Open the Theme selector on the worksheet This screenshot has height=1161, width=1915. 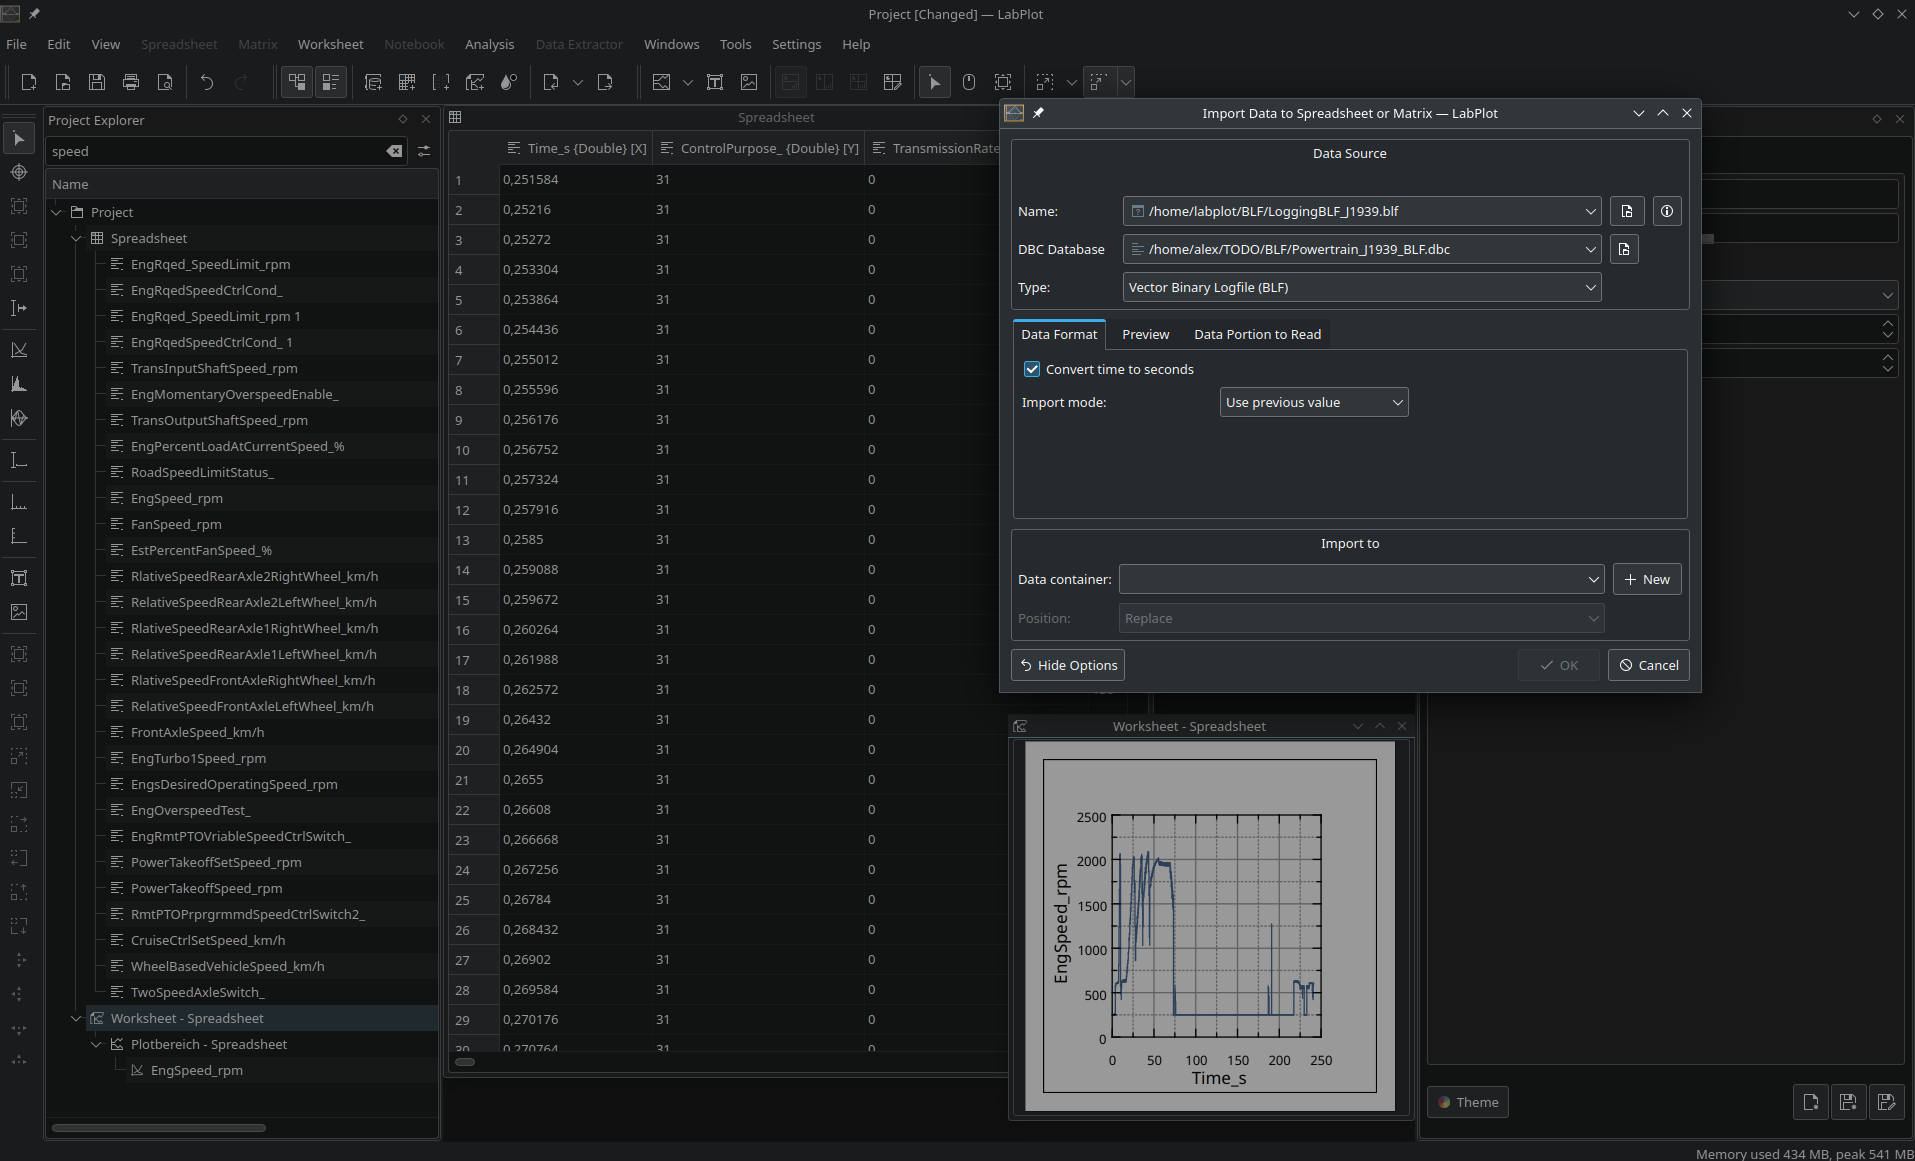[1466, 1102]
